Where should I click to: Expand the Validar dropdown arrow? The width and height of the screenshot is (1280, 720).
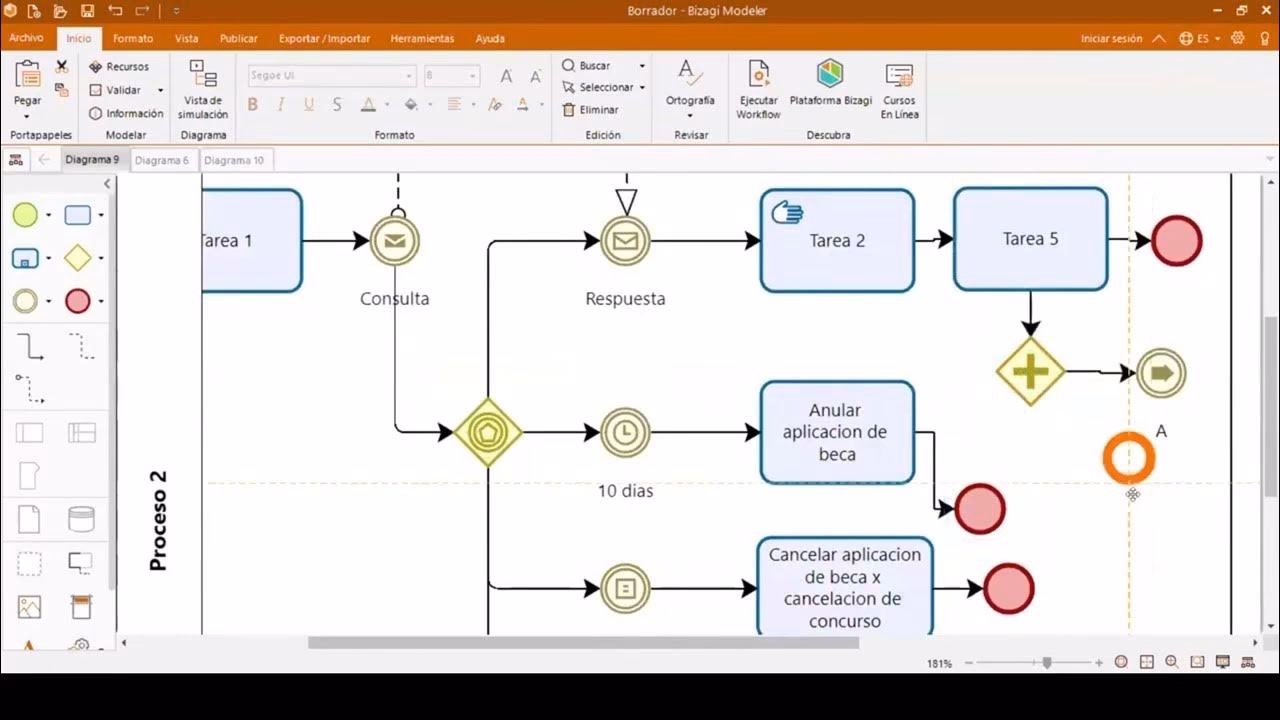point(160,90)
